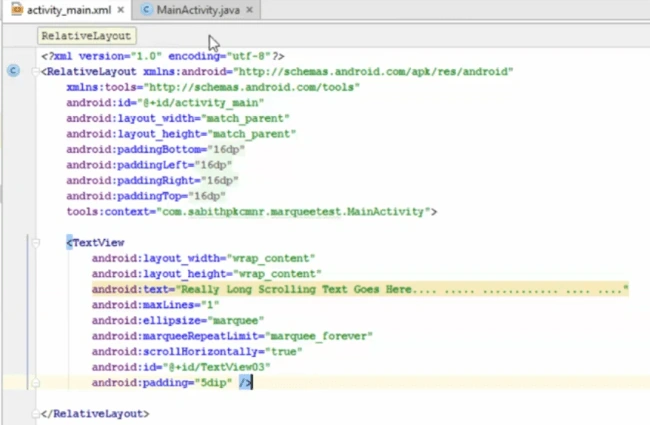Viewport: 650px width, 425px height.
Task: Open related class via gutter C icon
Action: pyautogui.click(x=13, y=71)
